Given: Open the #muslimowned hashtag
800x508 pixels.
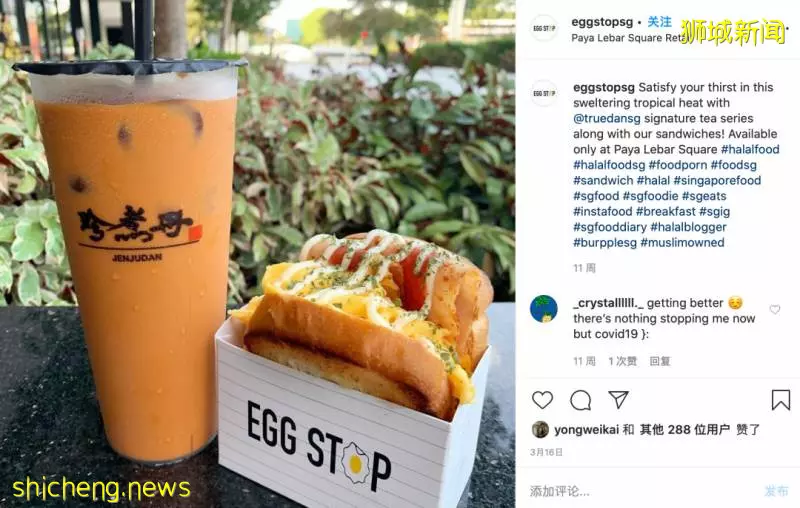Looking at the screenshot, I should pyautogui.click(x=682, y=242).
